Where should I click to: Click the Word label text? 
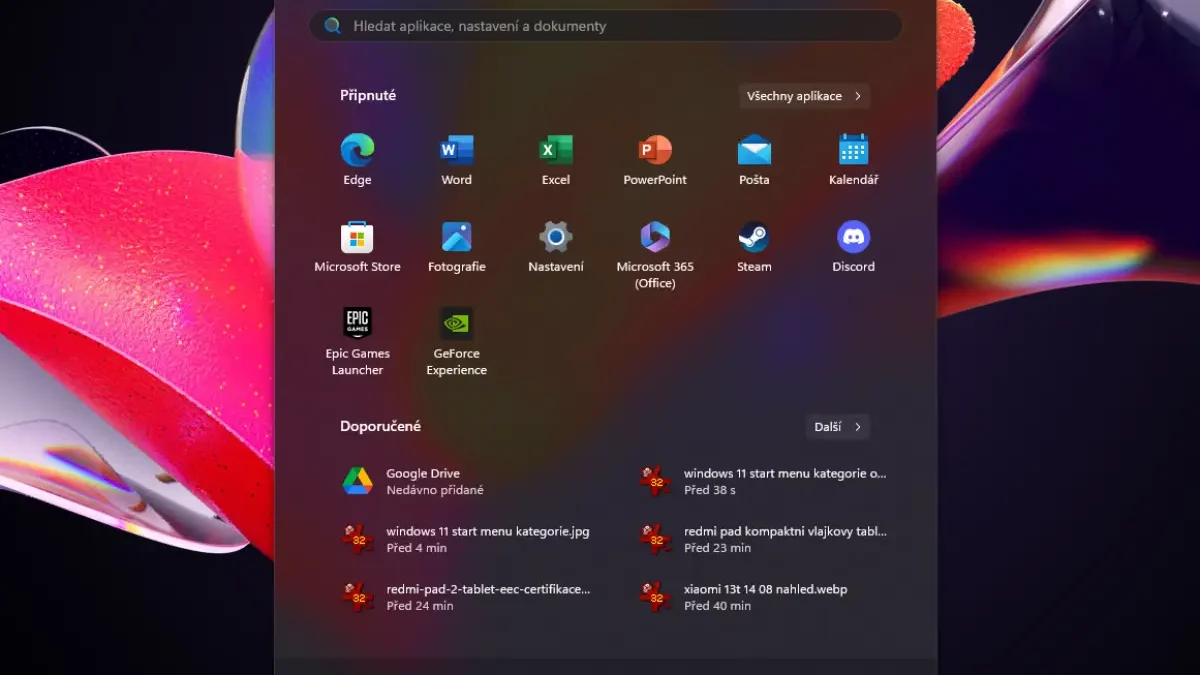(456, 180)
